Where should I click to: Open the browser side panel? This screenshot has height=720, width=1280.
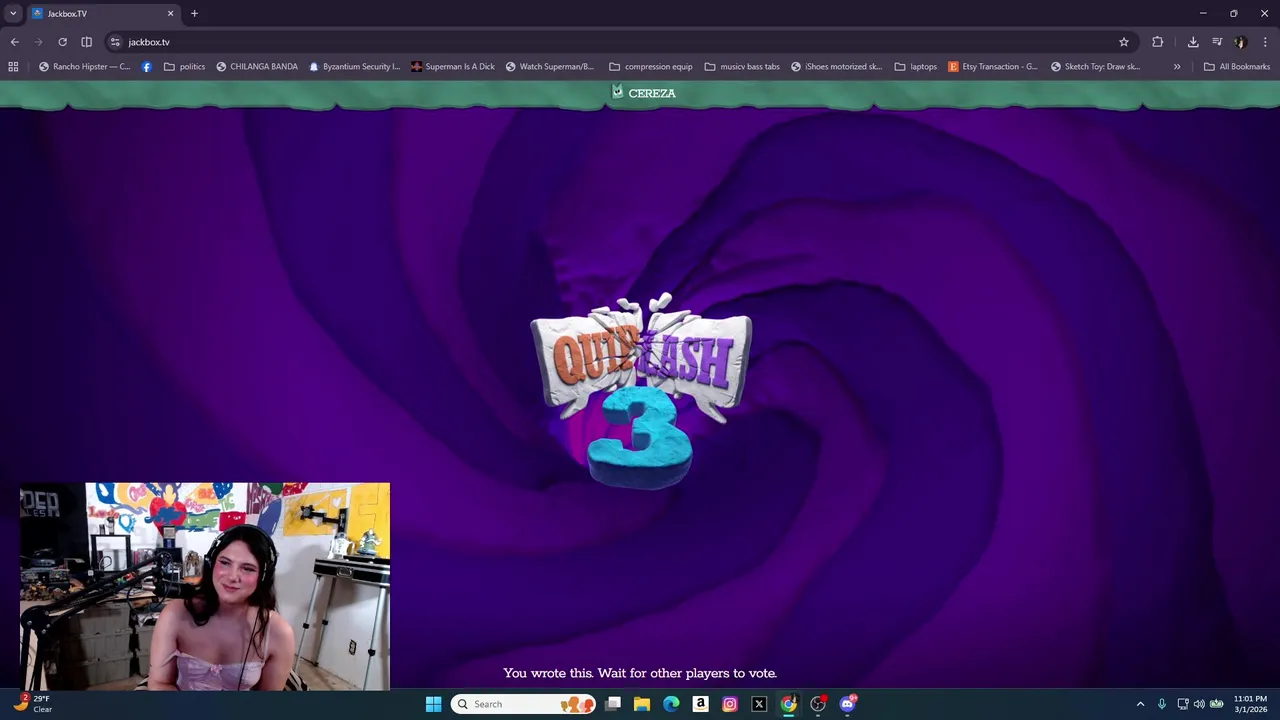[87, 42]
